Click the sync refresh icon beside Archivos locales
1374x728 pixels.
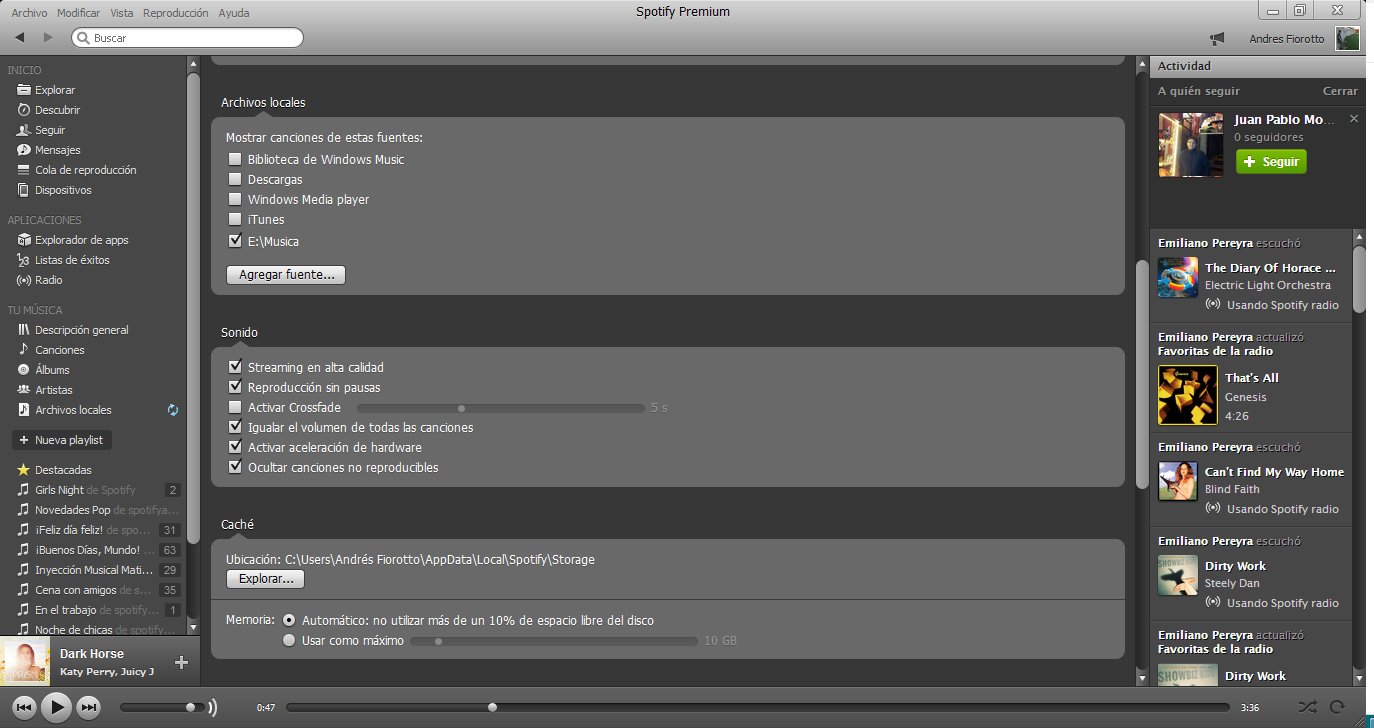[173, 410]
